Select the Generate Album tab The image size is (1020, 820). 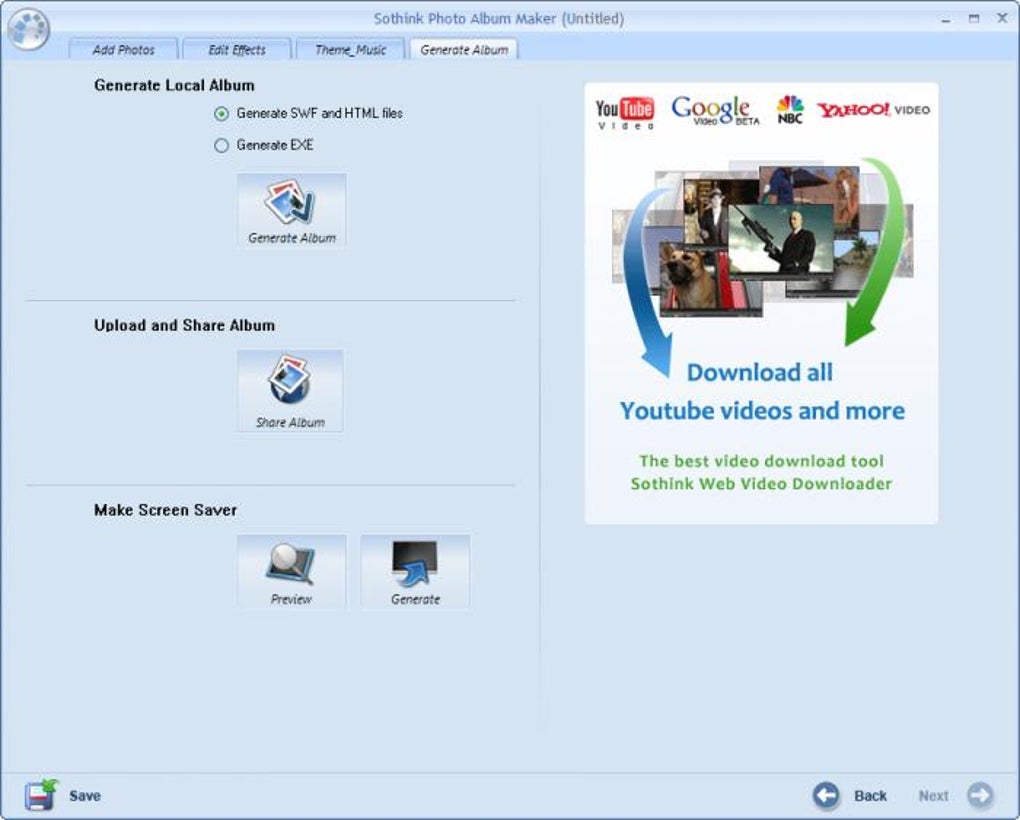(x=464, y=49)
